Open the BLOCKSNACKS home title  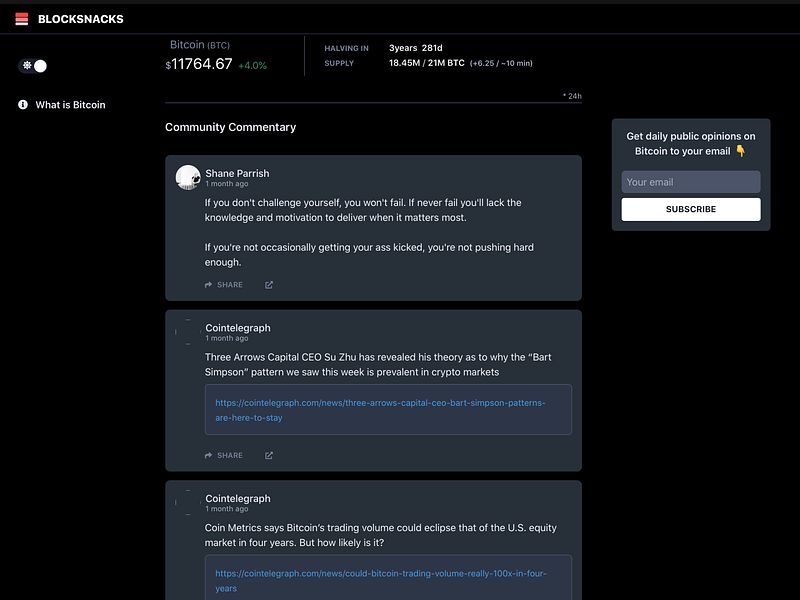pyautogui.click(x=81, y=19)
